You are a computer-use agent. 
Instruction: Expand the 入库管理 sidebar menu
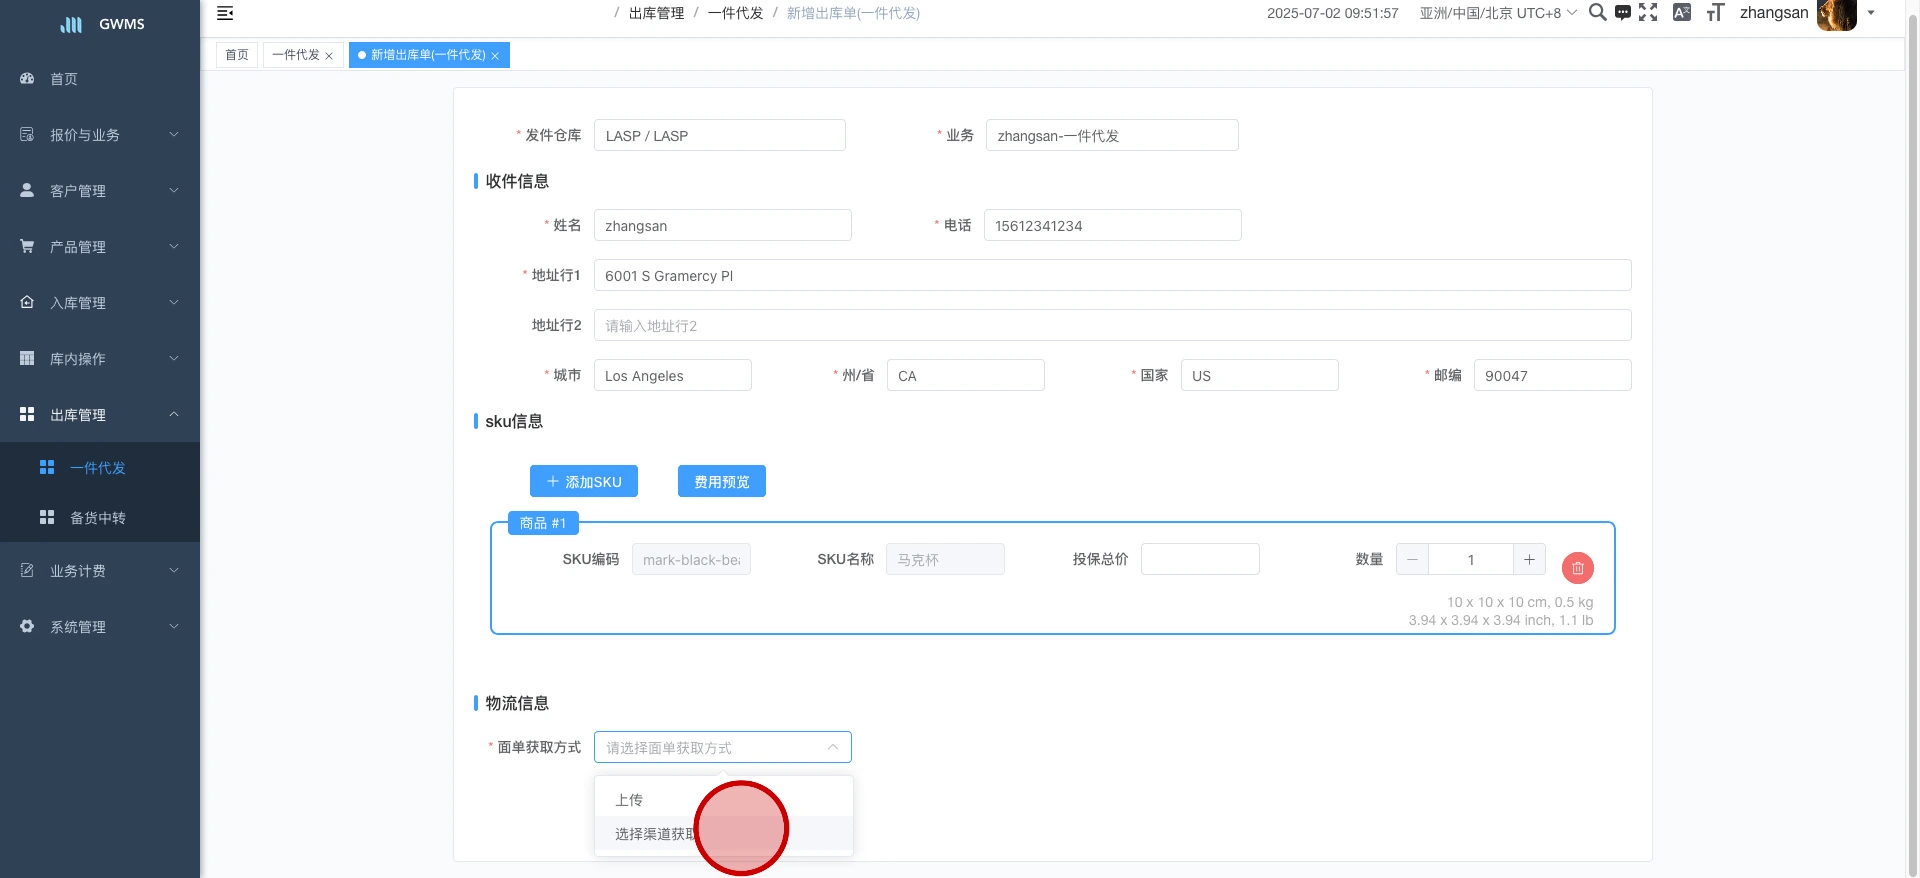pyautogui.click(x=100, y=303)
